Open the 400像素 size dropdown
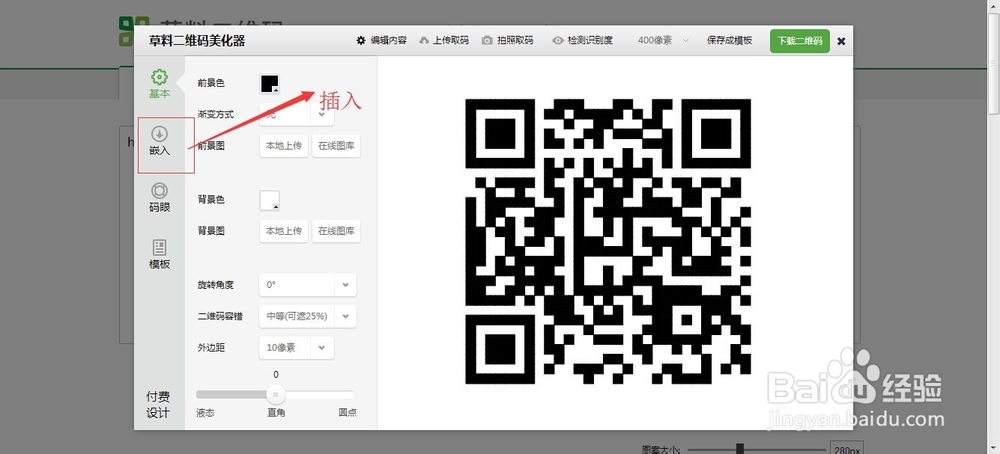 click(663, 40)
